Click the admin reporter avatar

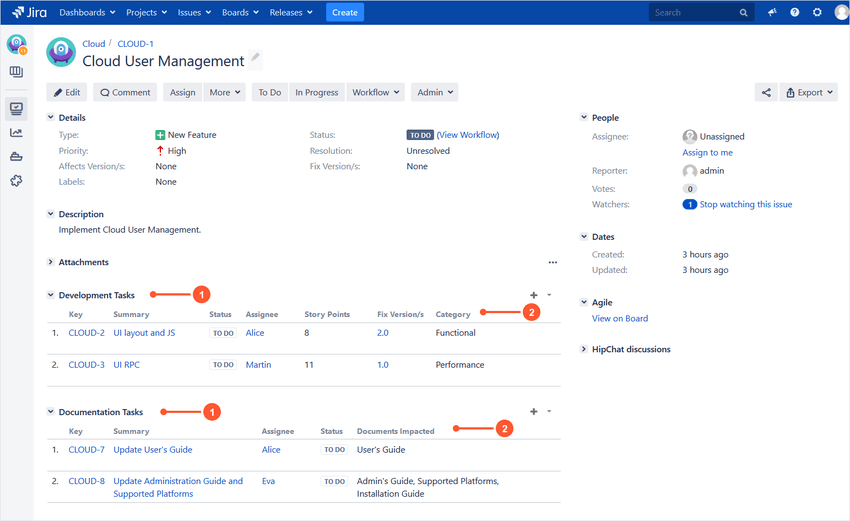690,171
